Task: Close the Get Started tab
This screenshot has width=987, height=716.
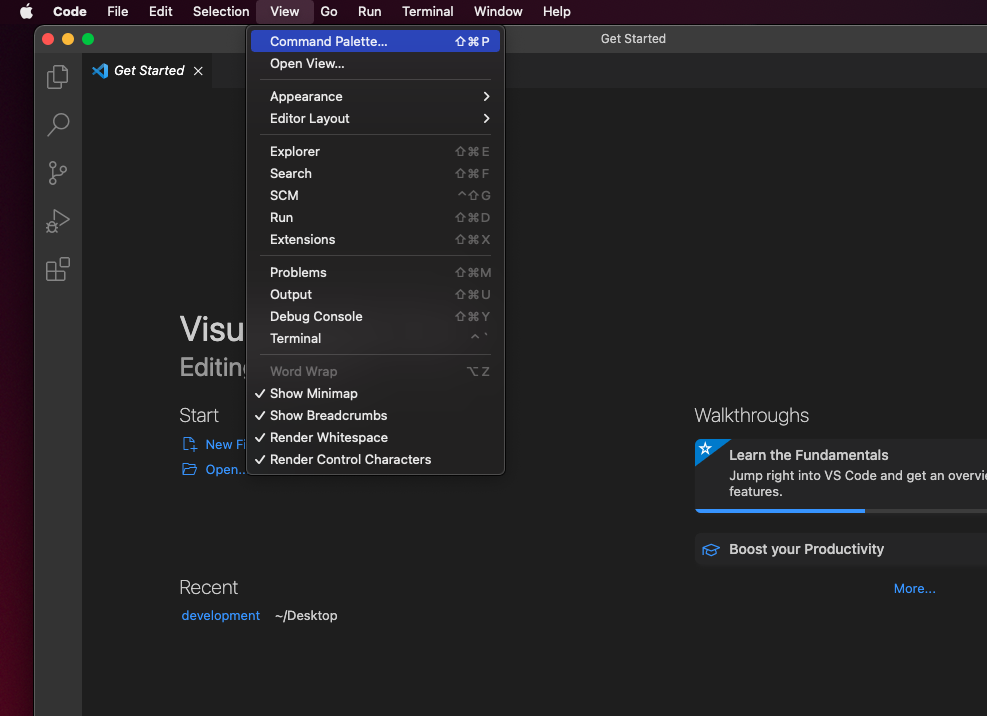Action: pos(198,71)
